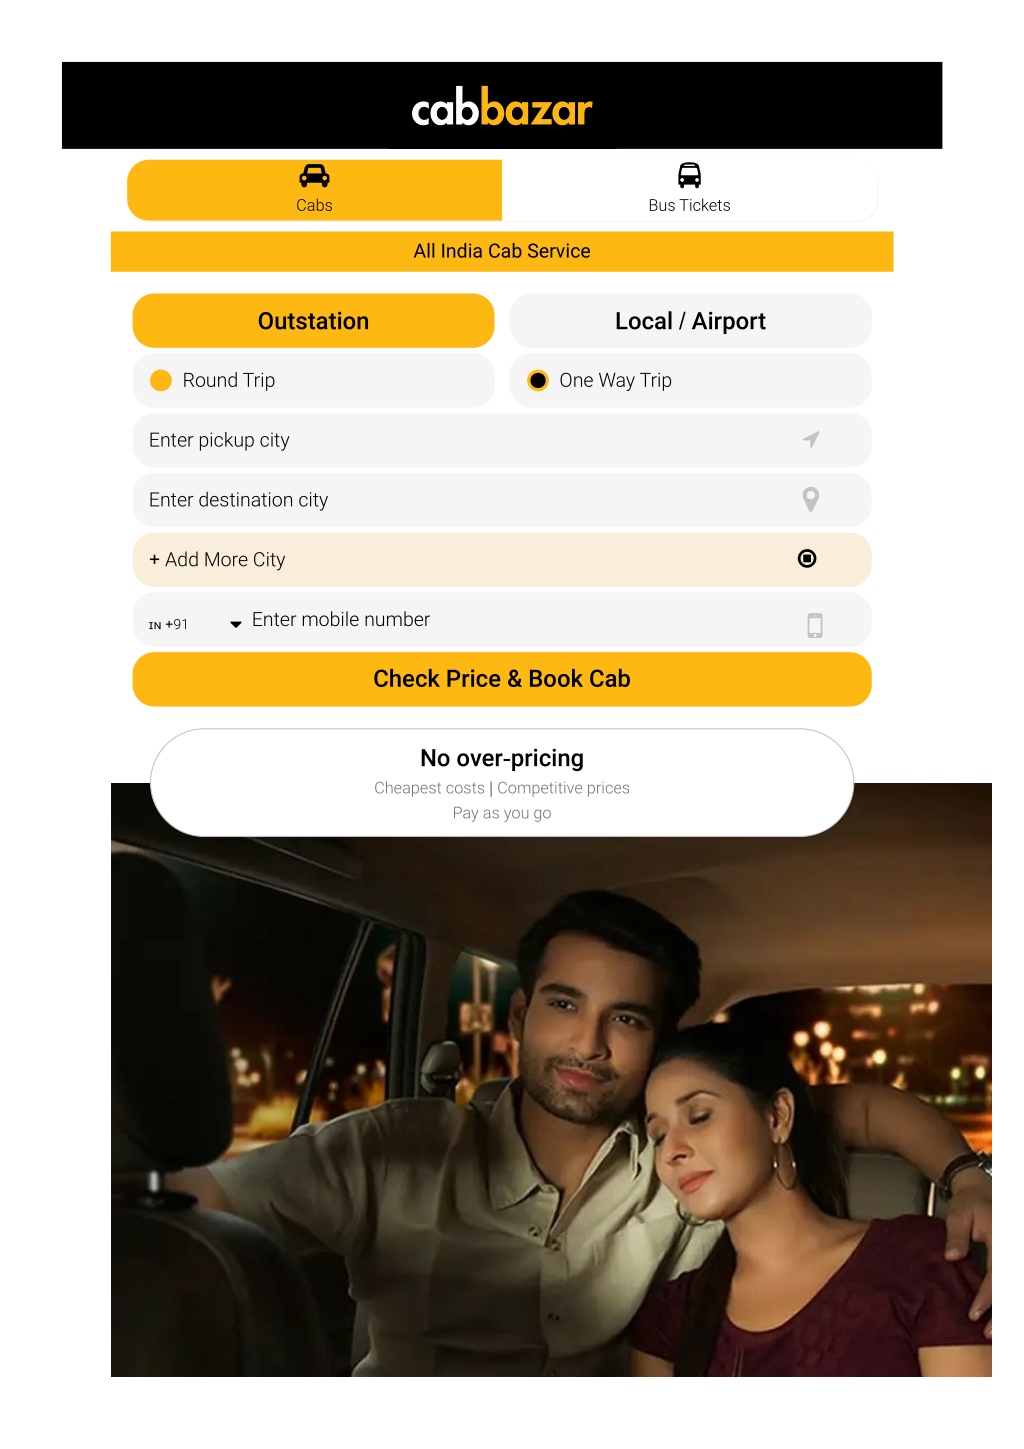Click the dropdown arrow next to IN +91
The width and height of the screenshot is (1024, 1449).
click(236, 624)
